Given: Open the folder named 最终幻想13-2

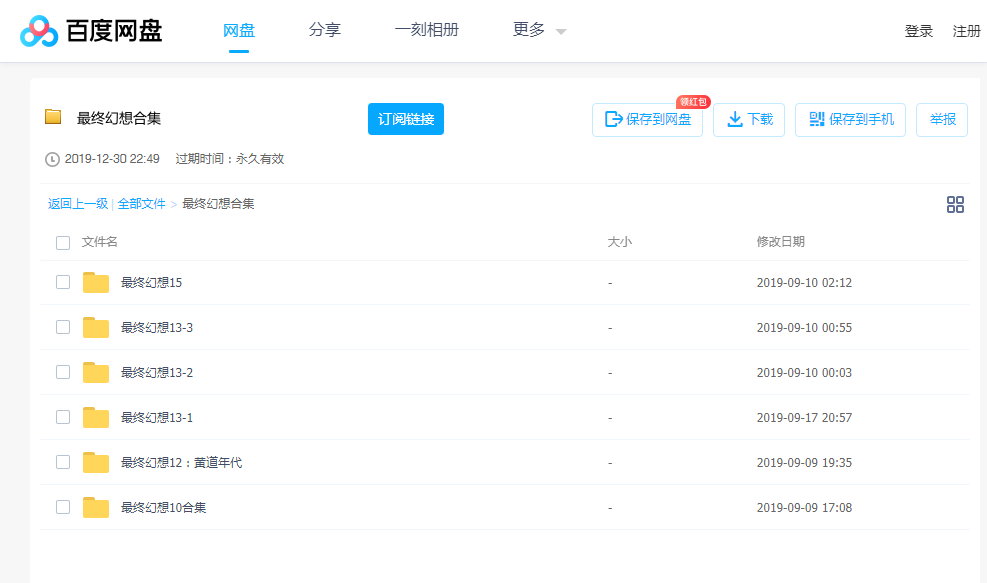Looking at the screenshot, I should (x=157, y=373).
